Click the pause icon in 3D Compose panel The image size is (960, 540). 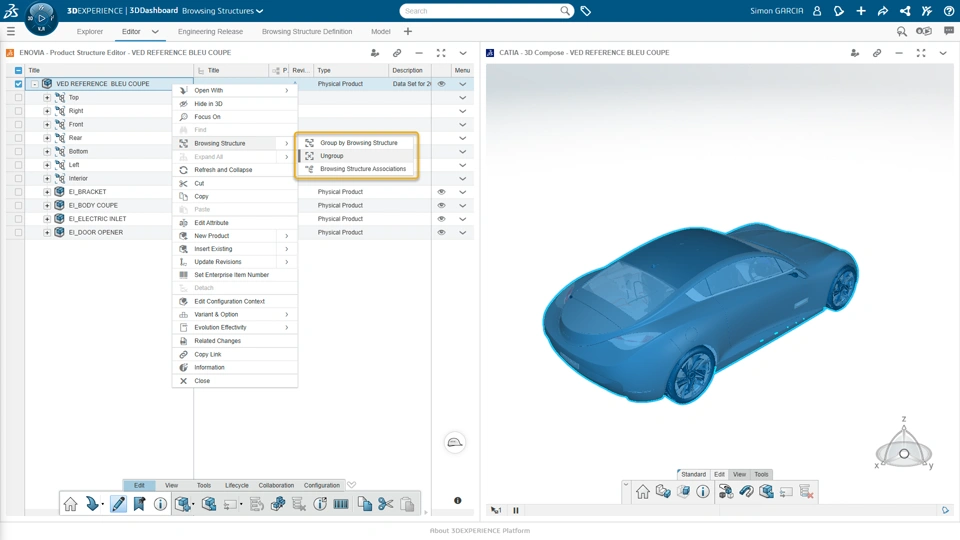516,510
